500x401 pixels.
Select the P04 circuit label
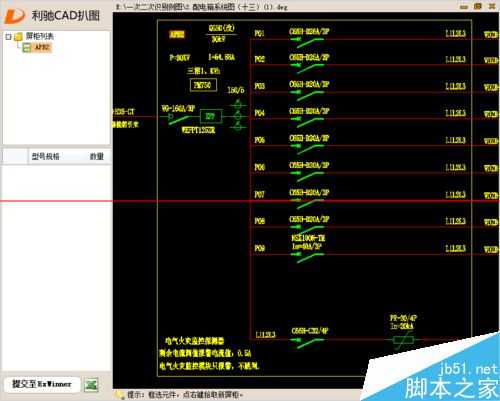tap(259, 113)
